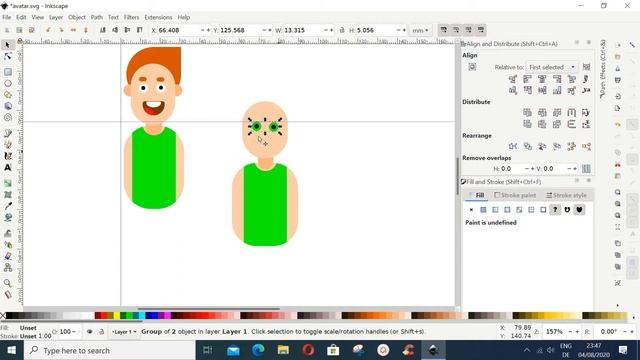
Task: Align bottom edges of objects
Action: tap(557, 90)
